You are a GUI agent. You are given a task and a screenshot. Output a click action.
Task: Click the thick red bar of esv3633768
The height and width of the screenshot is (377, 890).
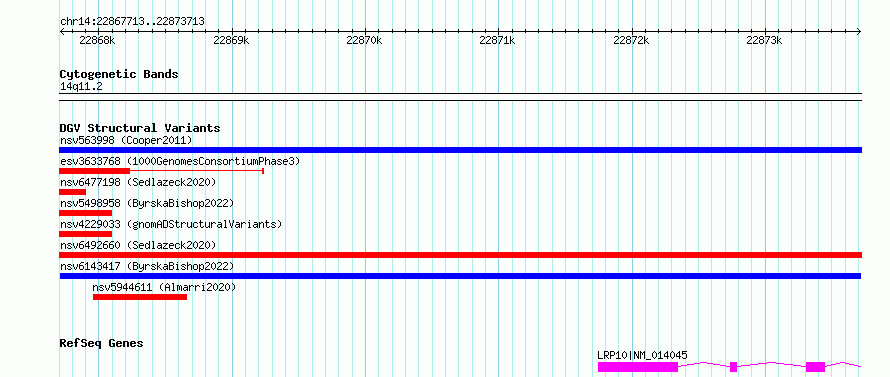coord(94,171)
